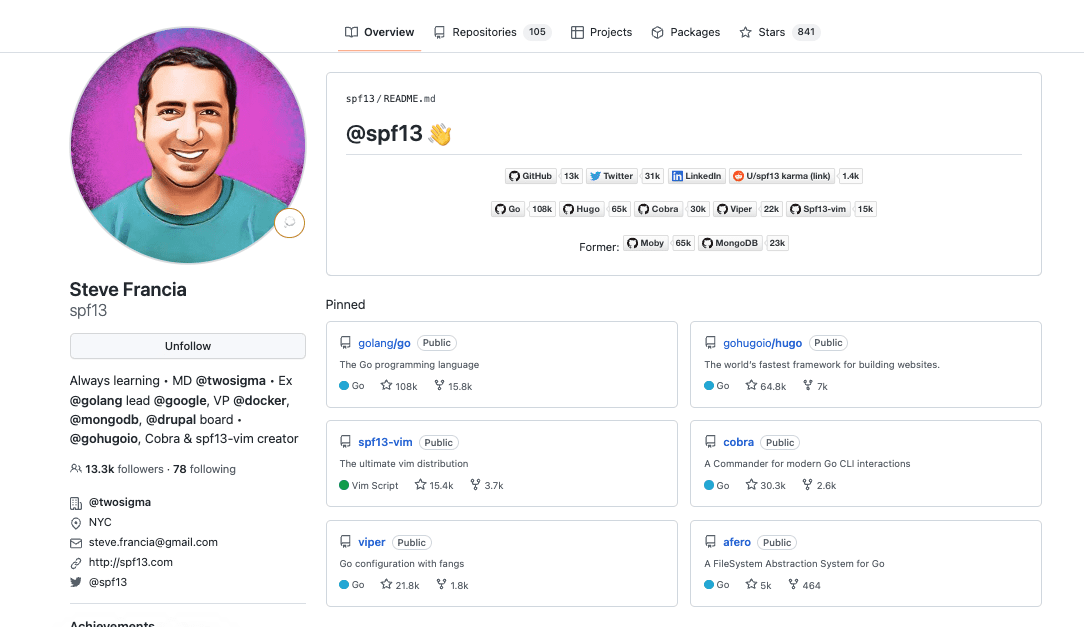Click the Stars counter 841
Image resolution: width=1084 pixels, height=627 pixels.
806,32
